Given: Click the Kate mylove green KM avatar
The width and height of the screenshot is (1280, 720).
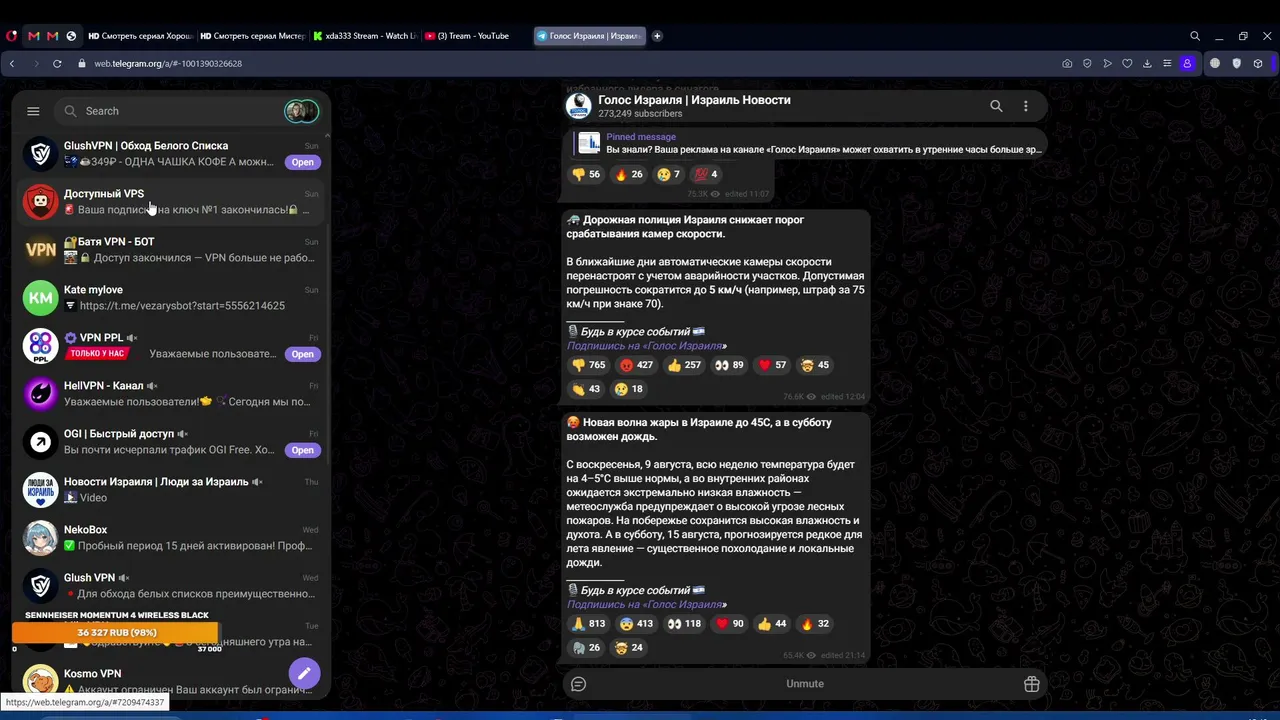Looking at the screenshot, I should click(41, 298).
